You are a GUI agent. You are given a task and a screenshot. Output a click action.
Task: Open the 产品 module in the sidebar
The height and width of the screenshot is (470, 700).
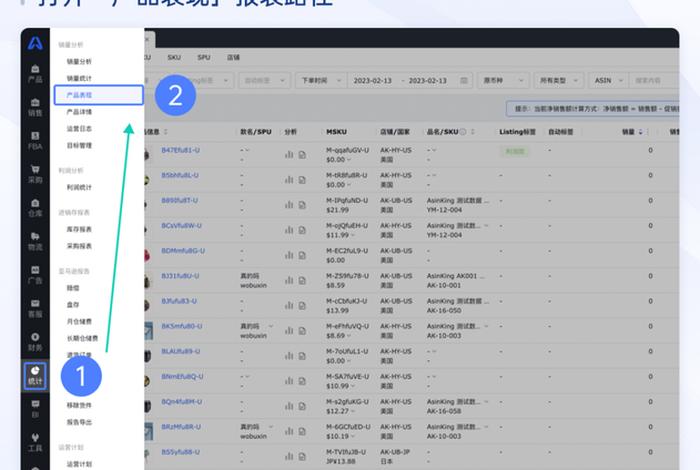[35, 74]
